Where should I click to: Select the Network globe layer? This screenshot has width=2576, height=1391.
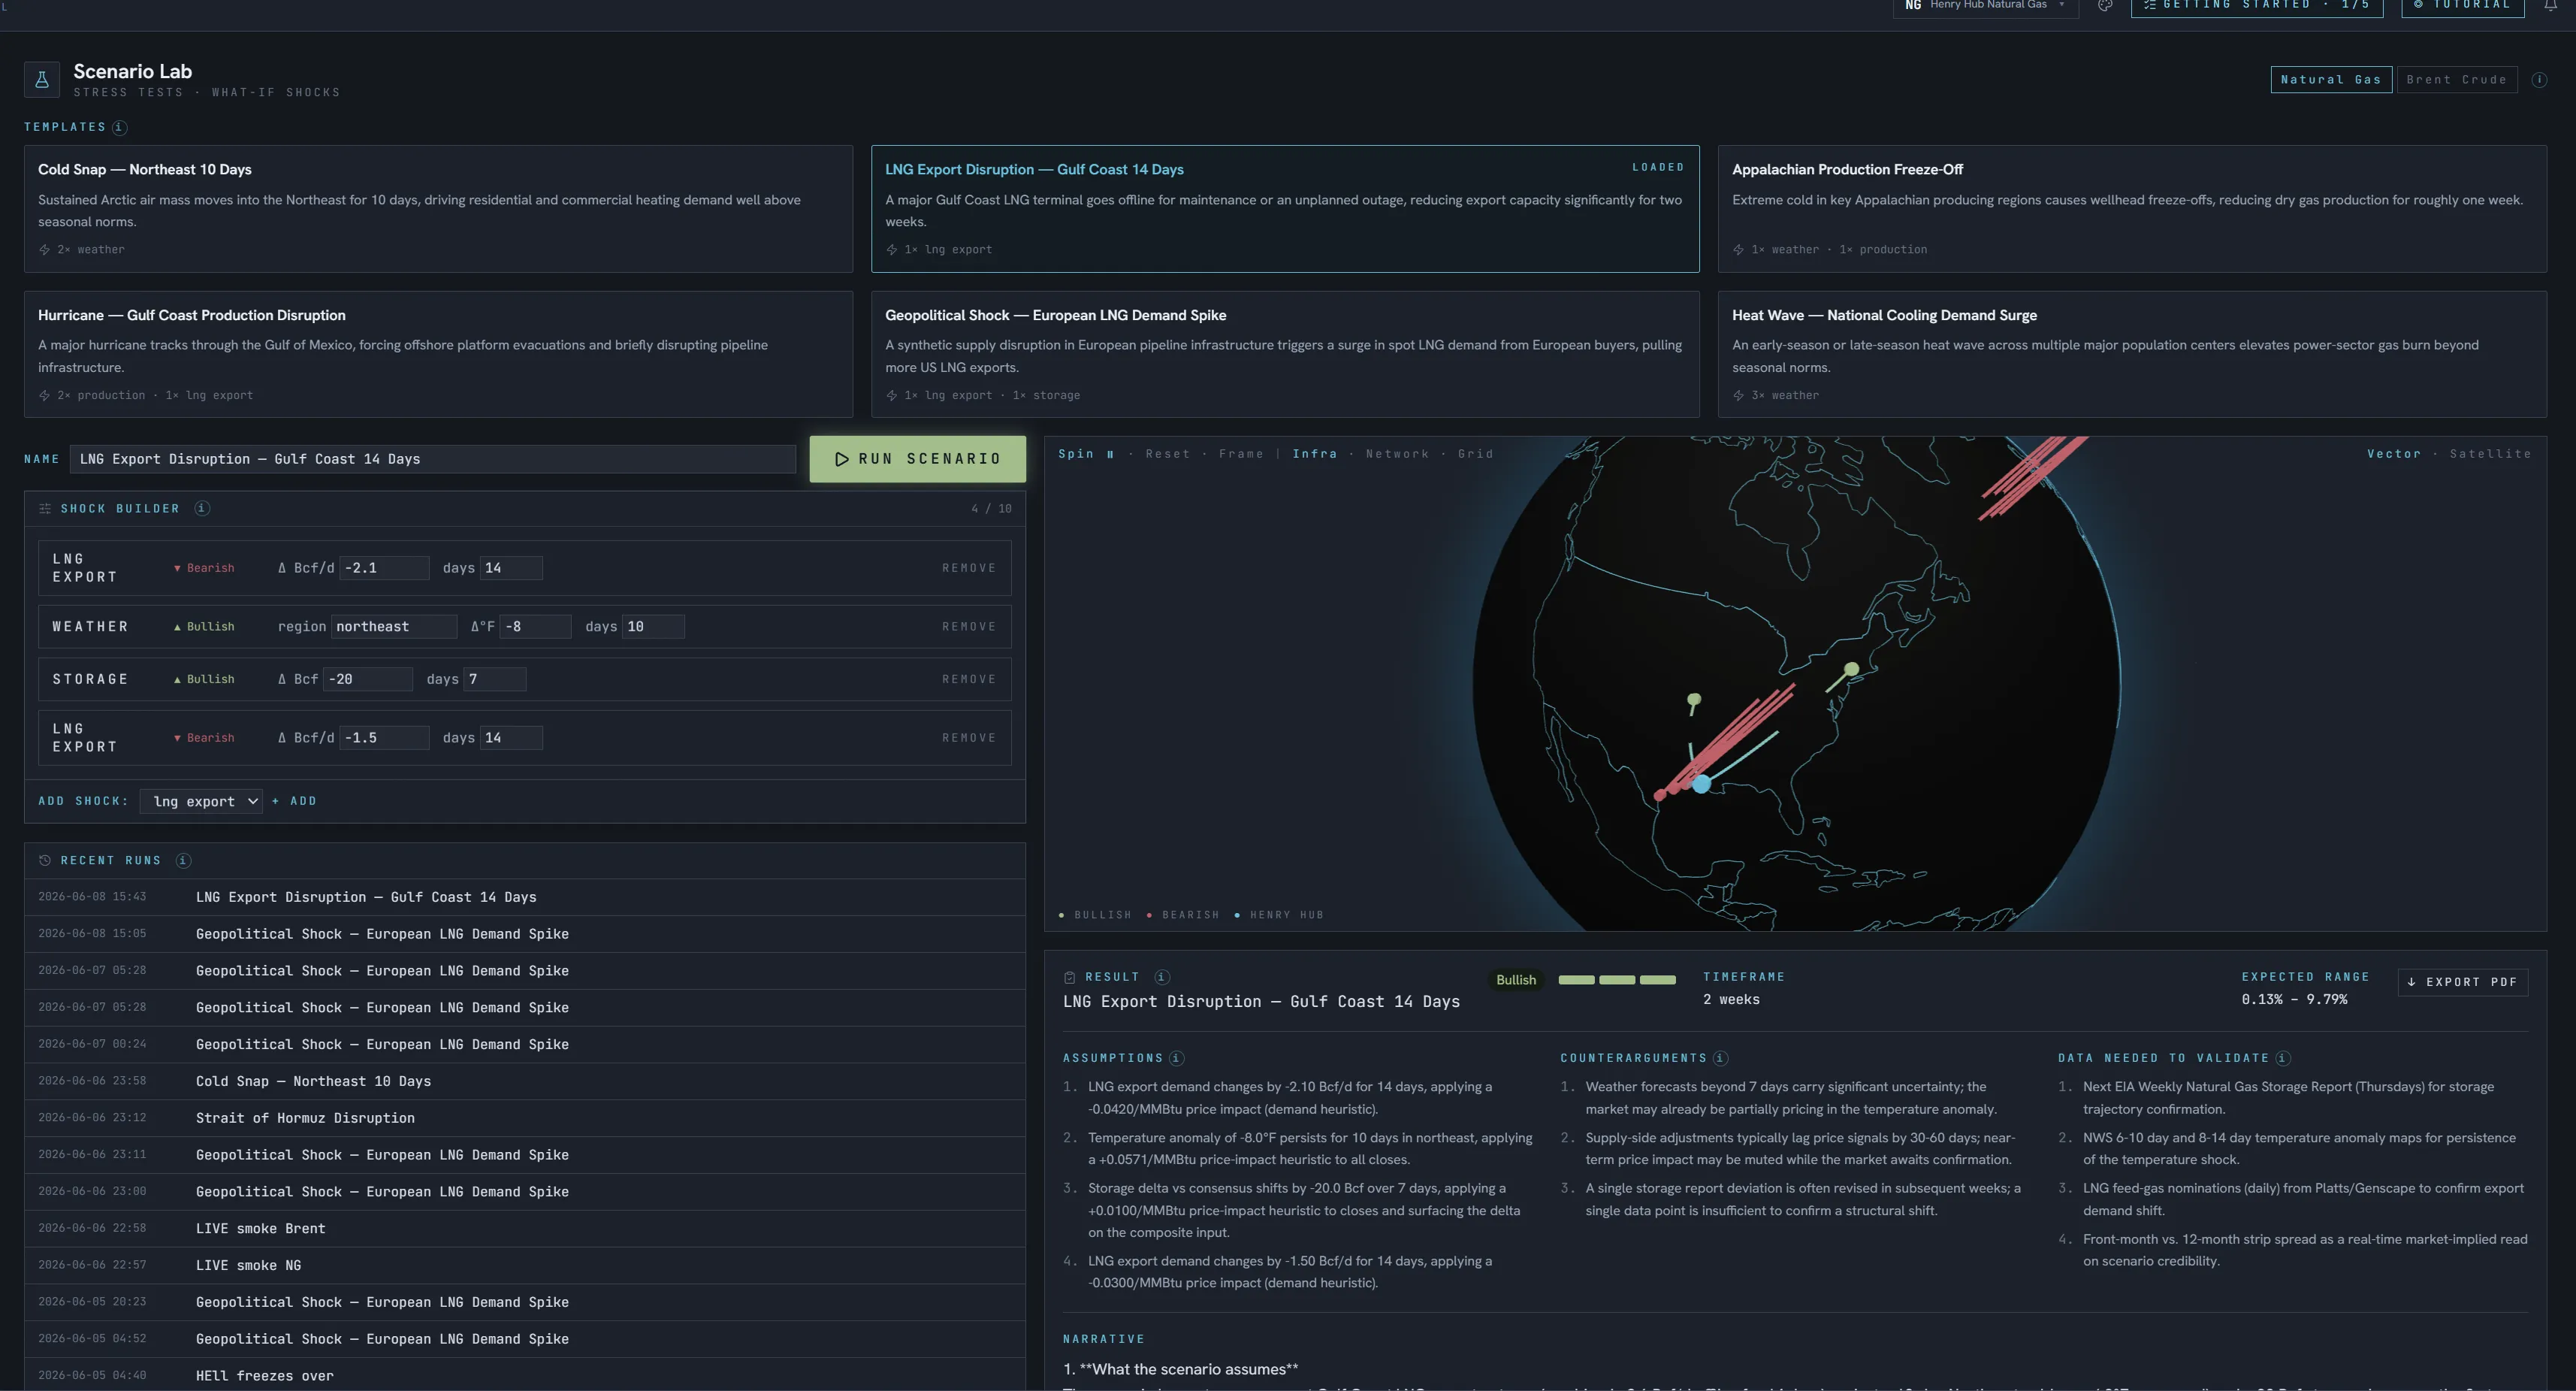coord(1397,454)
